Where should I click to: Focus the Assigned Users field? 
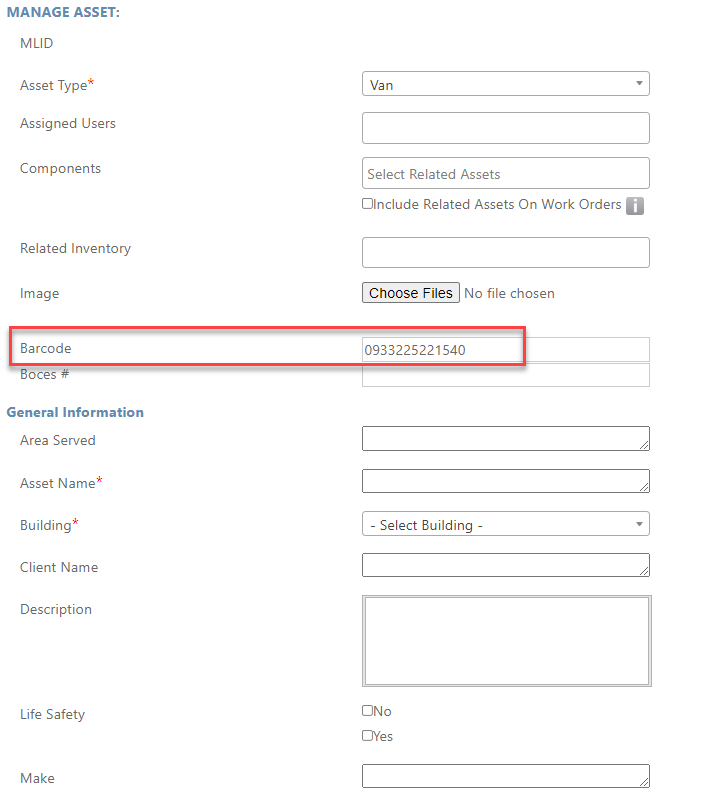506,128
